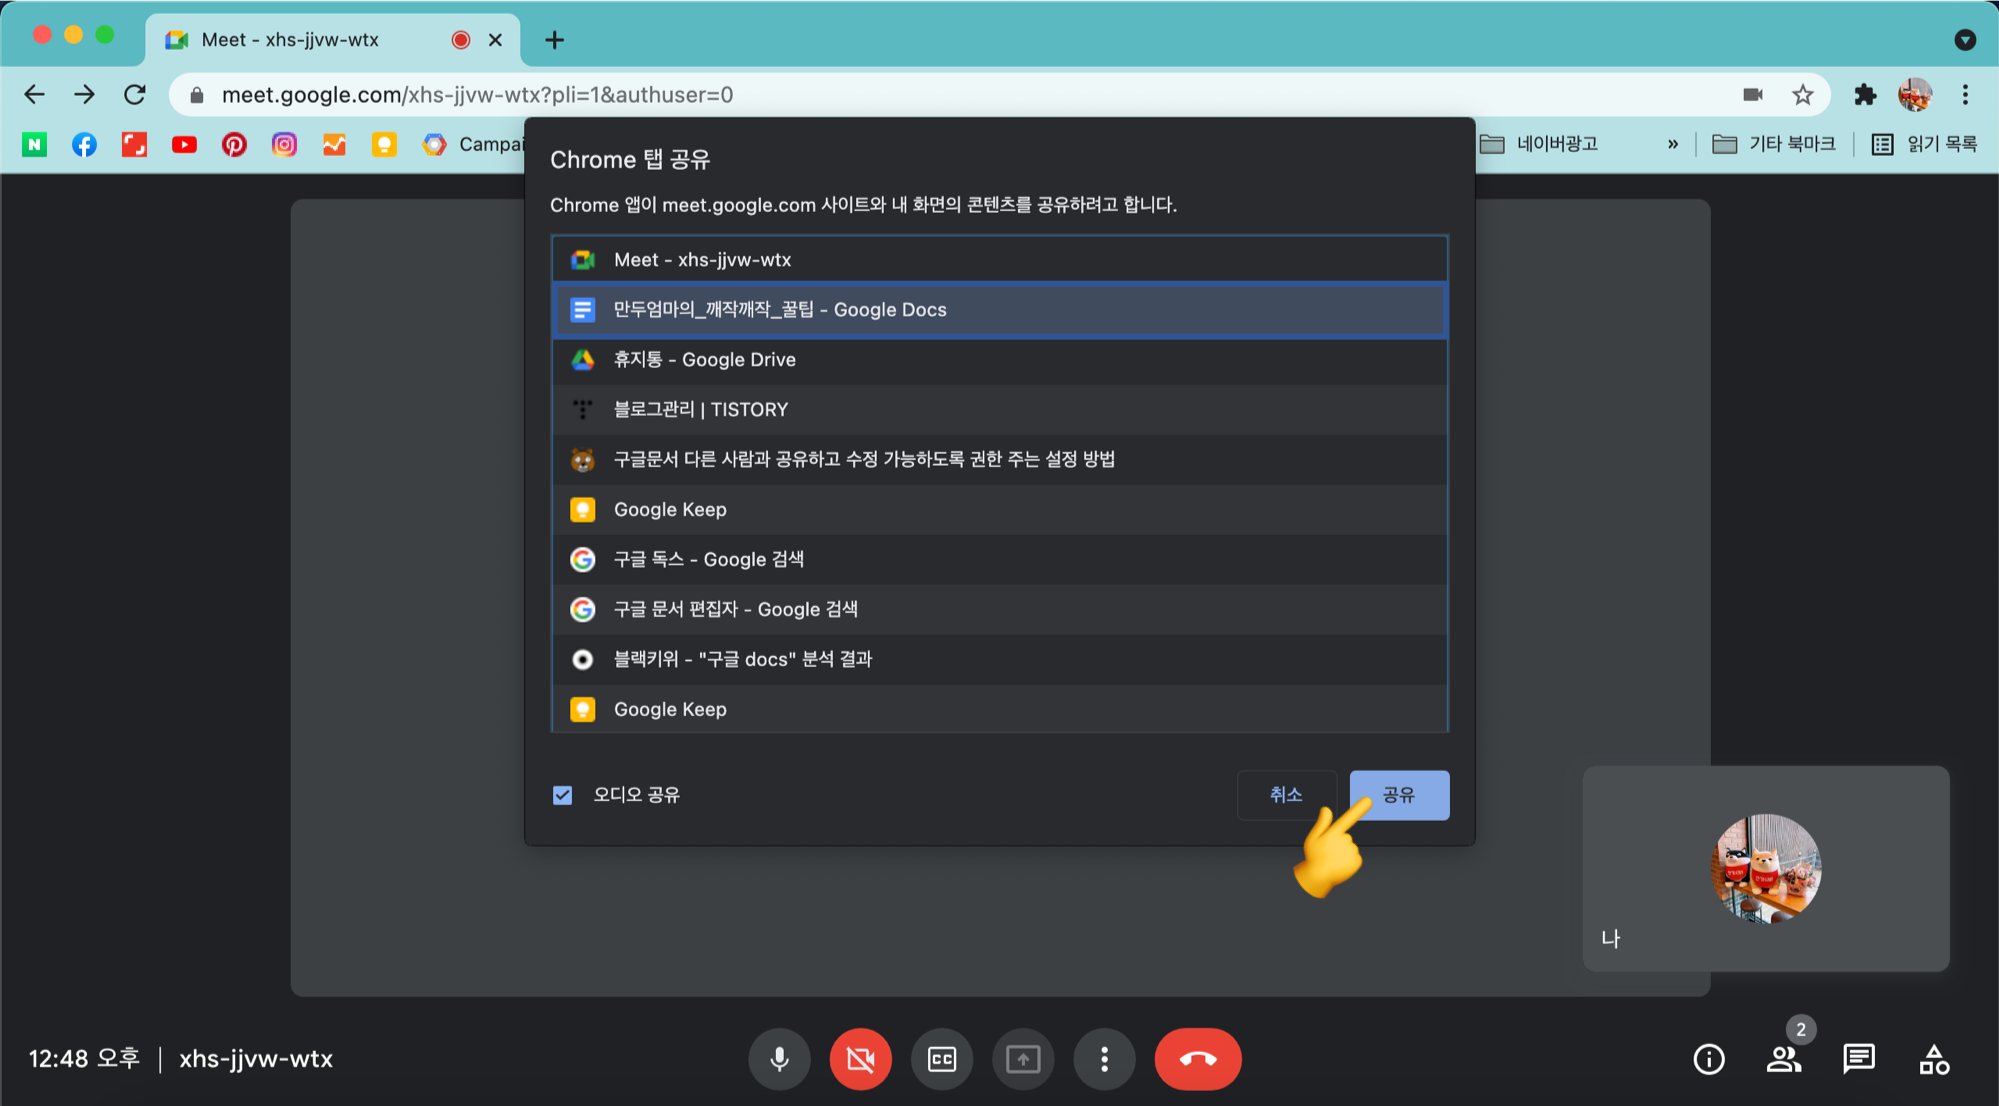This screenshot has width=1999, height=1106.
Task: Bookmark this page with the star icon
Action: coord(1802,95)
